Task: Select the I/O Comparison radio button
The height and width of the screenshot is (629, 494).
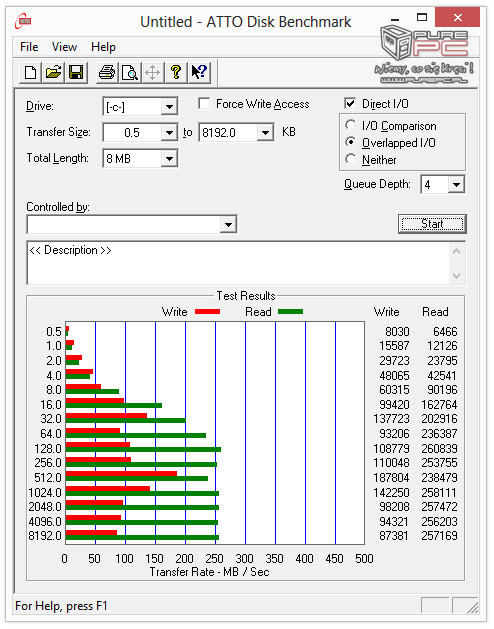Action: tap(350, 125)
